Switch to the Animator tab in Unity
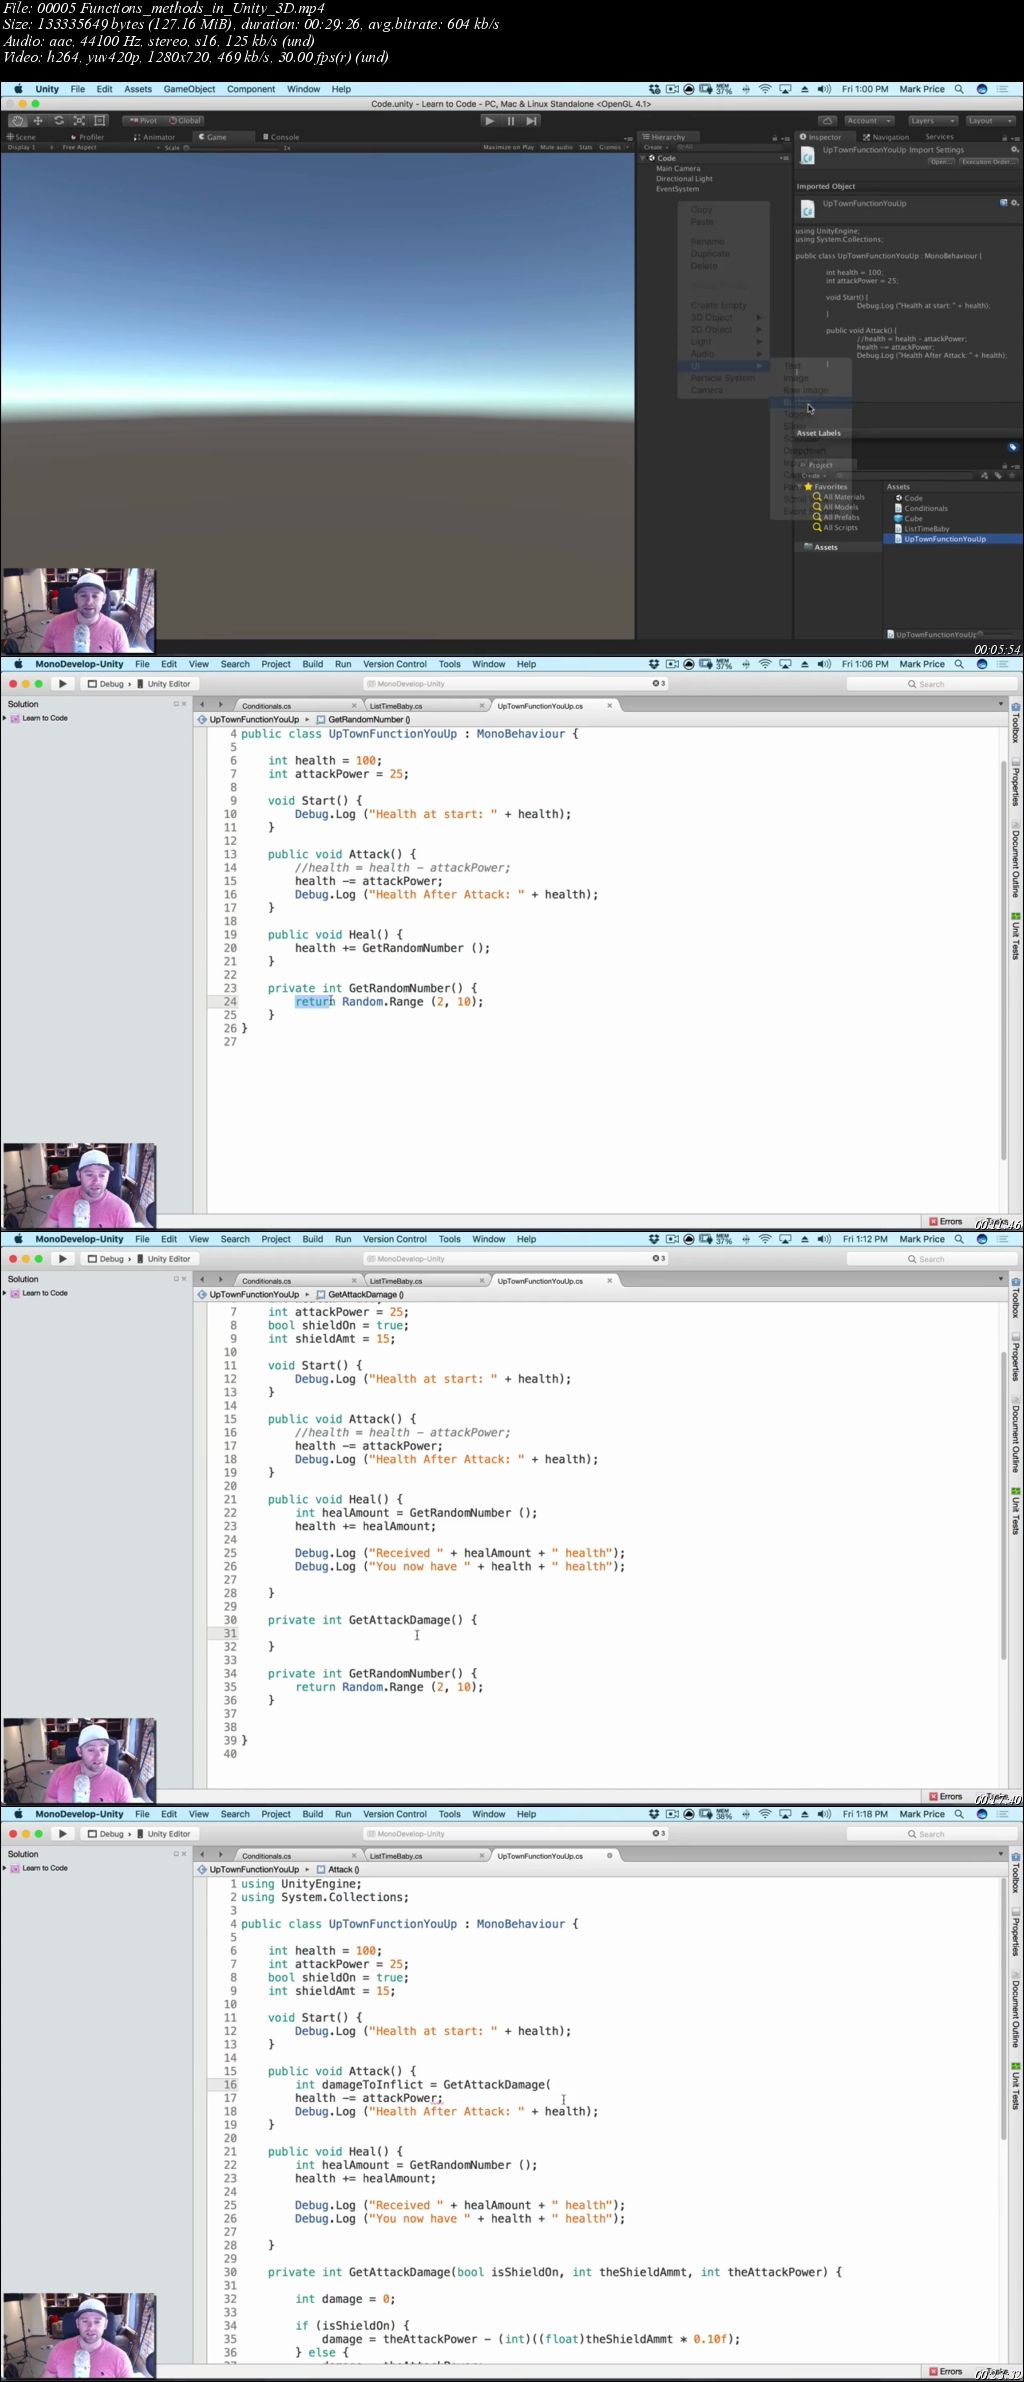1024x2382 pixels. click(155, 137)
